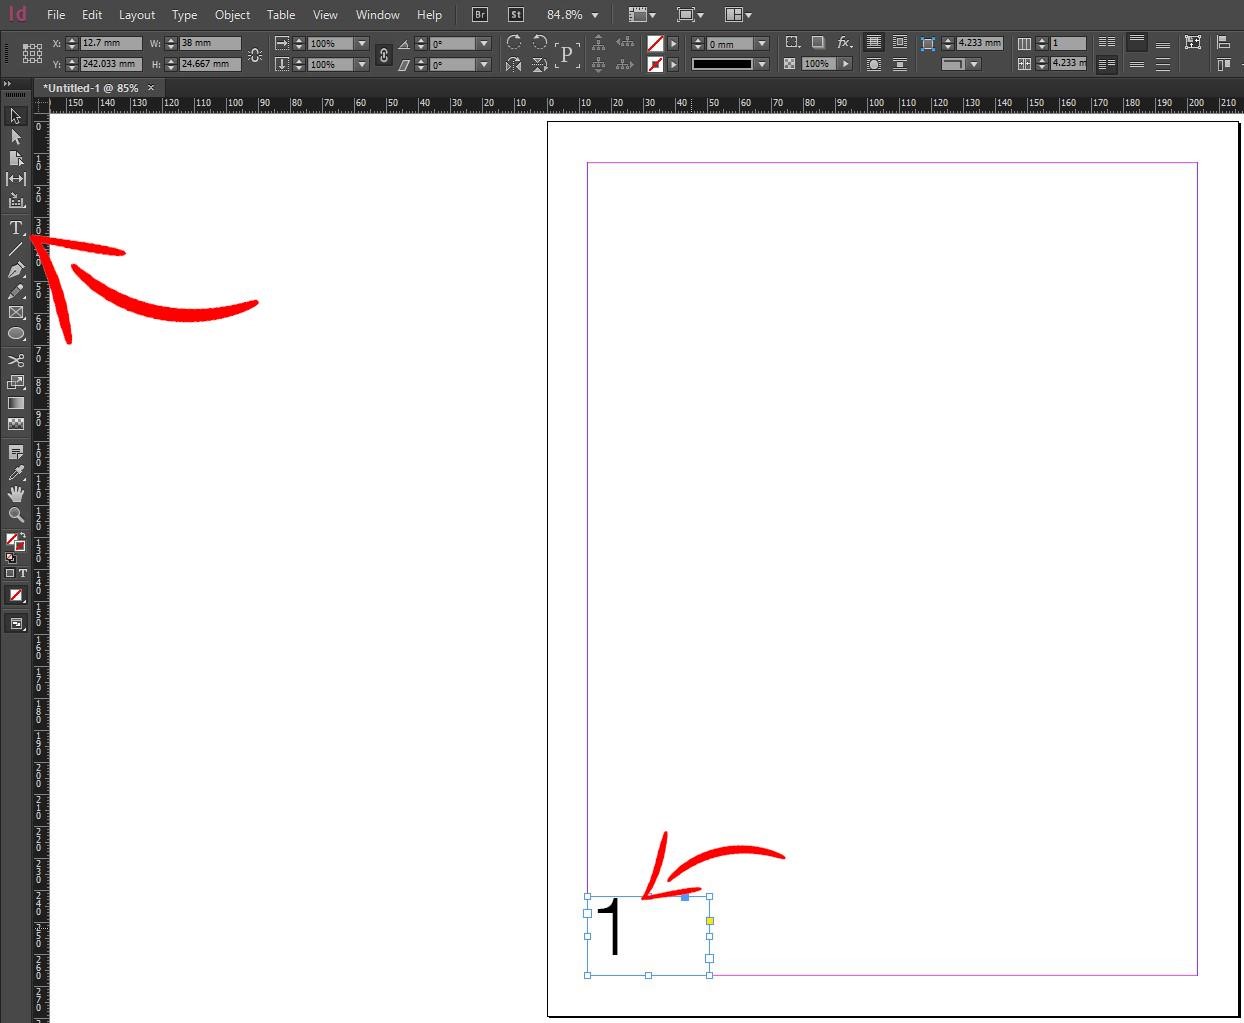Open the effects fx button
The width and height of the screenshot is (1244, 1023).
(845, 43)
